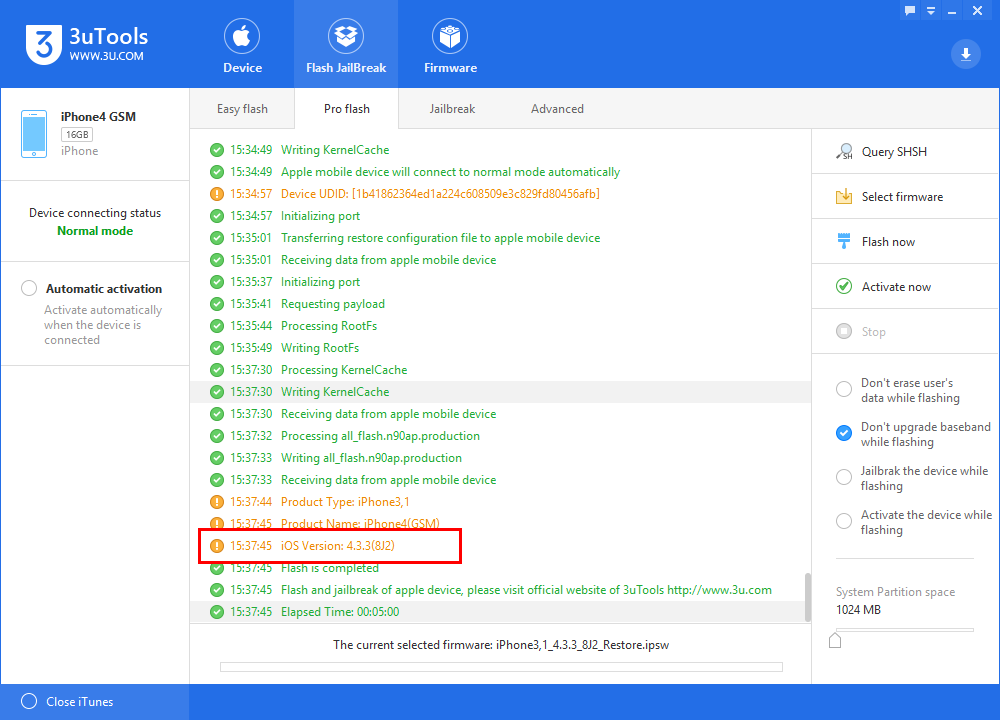Open the downloads arrow button
Image resolution: width=1000 pixels, height=720 pixels.
pyautogui.click(x=966, y=54)
